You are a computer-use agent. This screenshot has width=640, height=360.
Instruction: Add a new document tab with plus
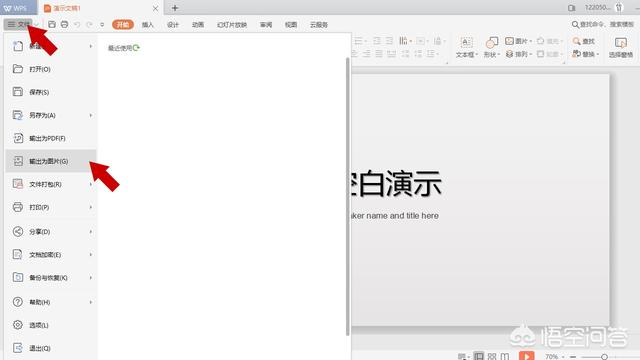click(175, 8)
